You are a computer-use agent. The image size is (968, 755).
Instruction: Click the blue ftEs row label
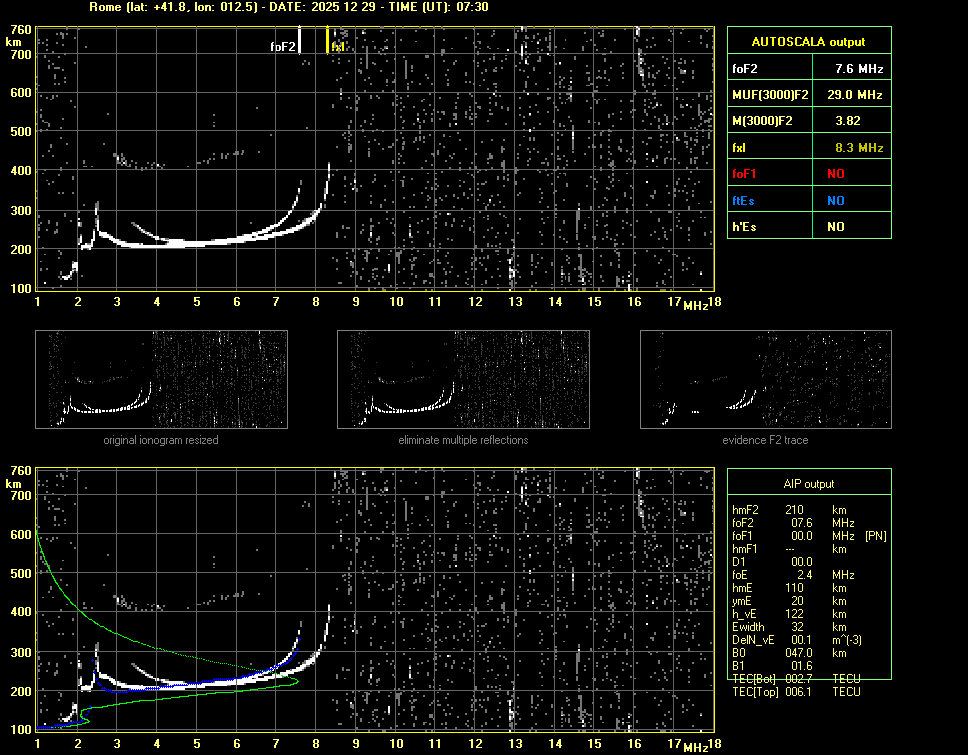click(x=744, y=200)
